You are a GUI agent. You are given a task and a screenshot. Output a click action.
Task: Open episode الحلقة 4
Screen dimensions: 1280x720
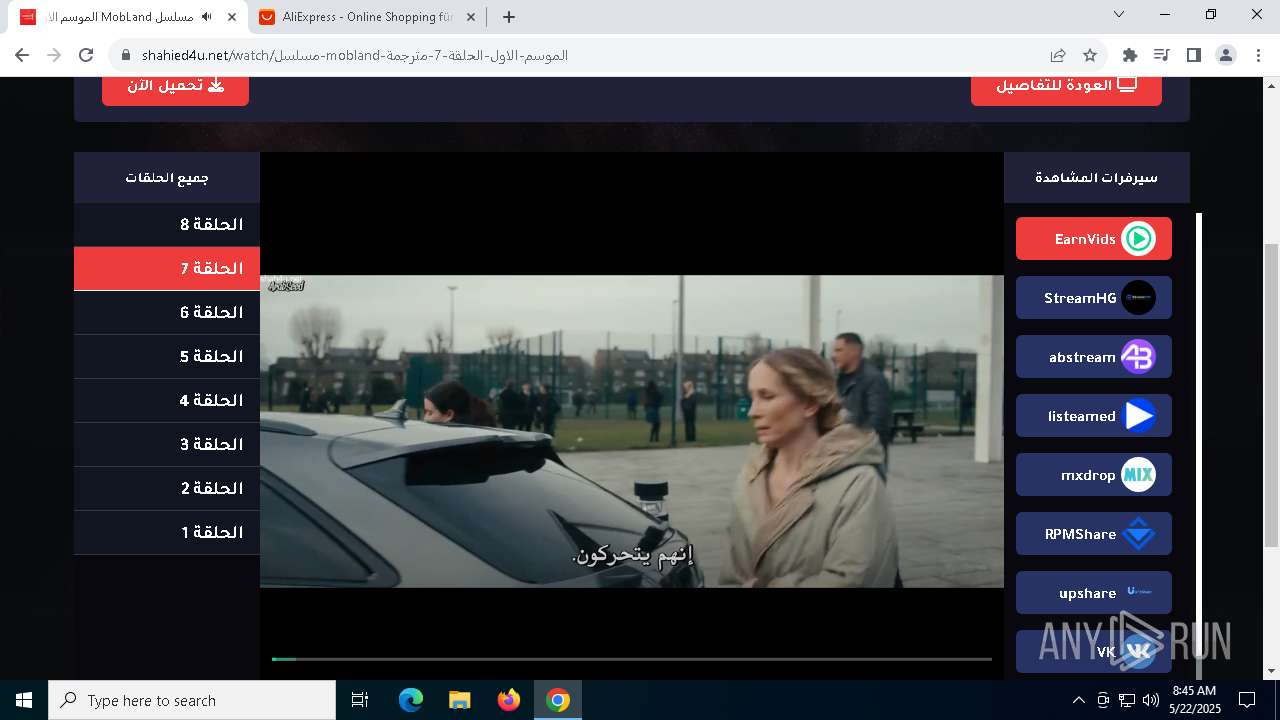tap(167, 401)
